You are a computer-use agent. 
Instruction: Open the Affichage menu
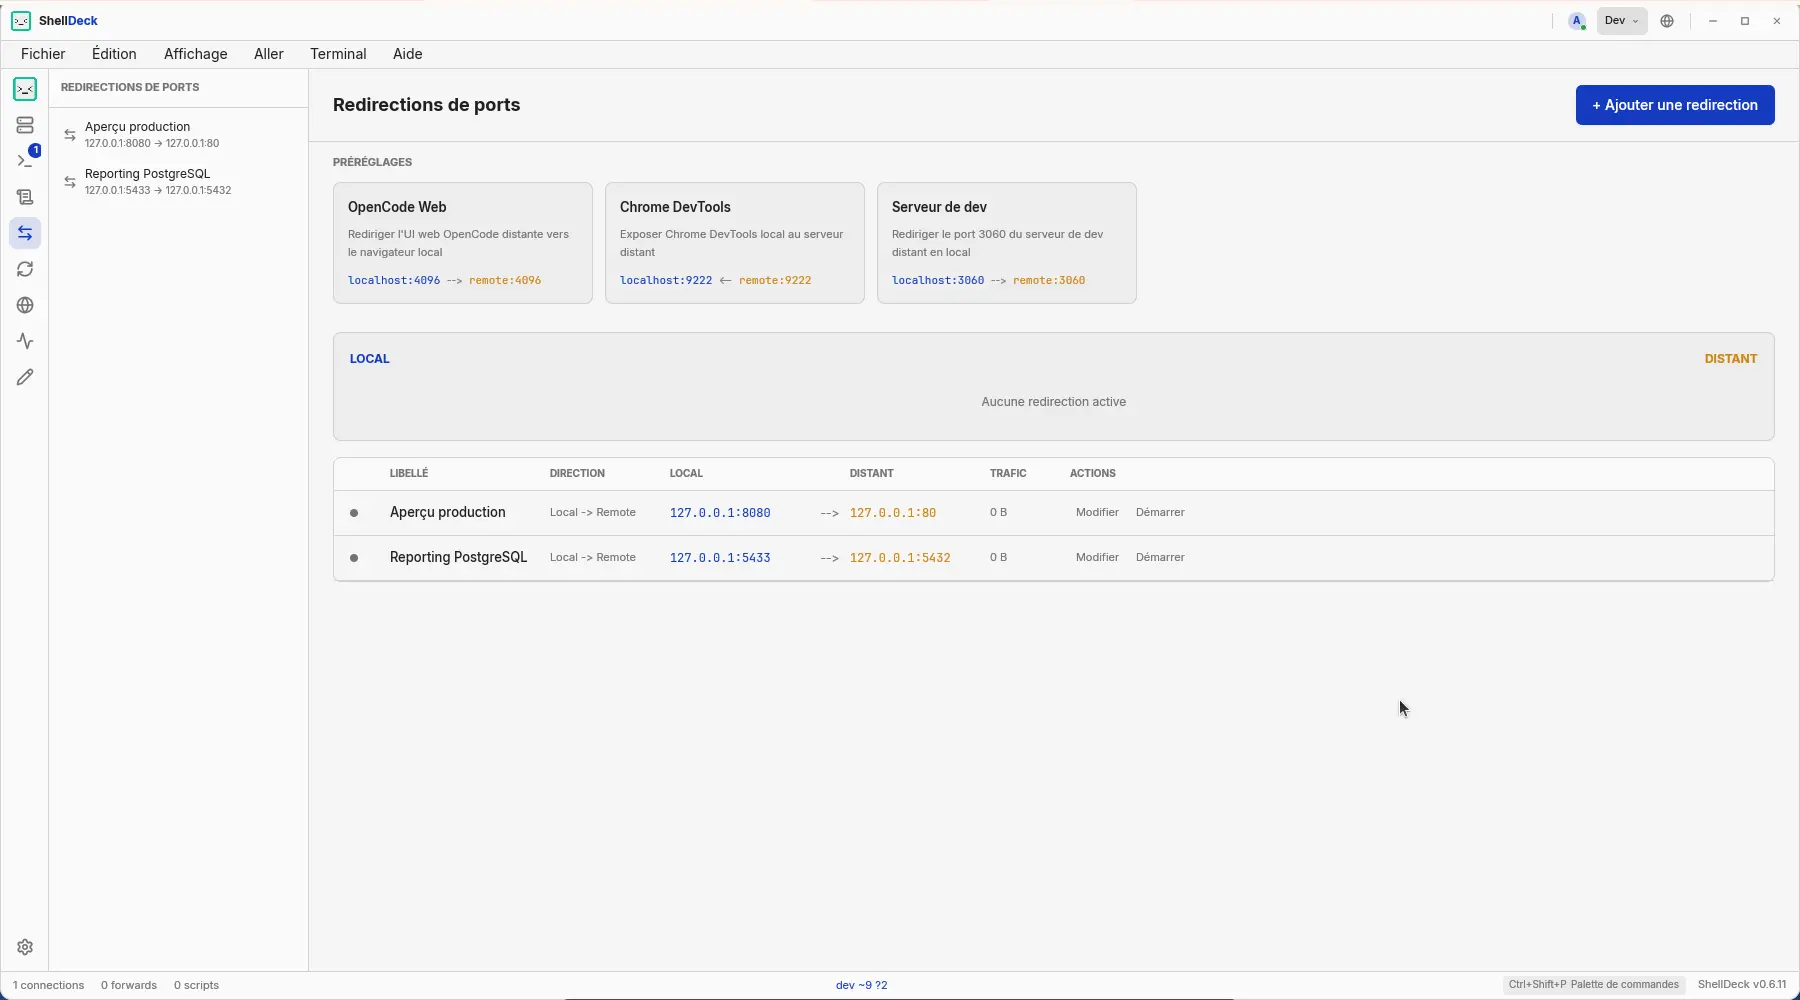tap(196, 54)
